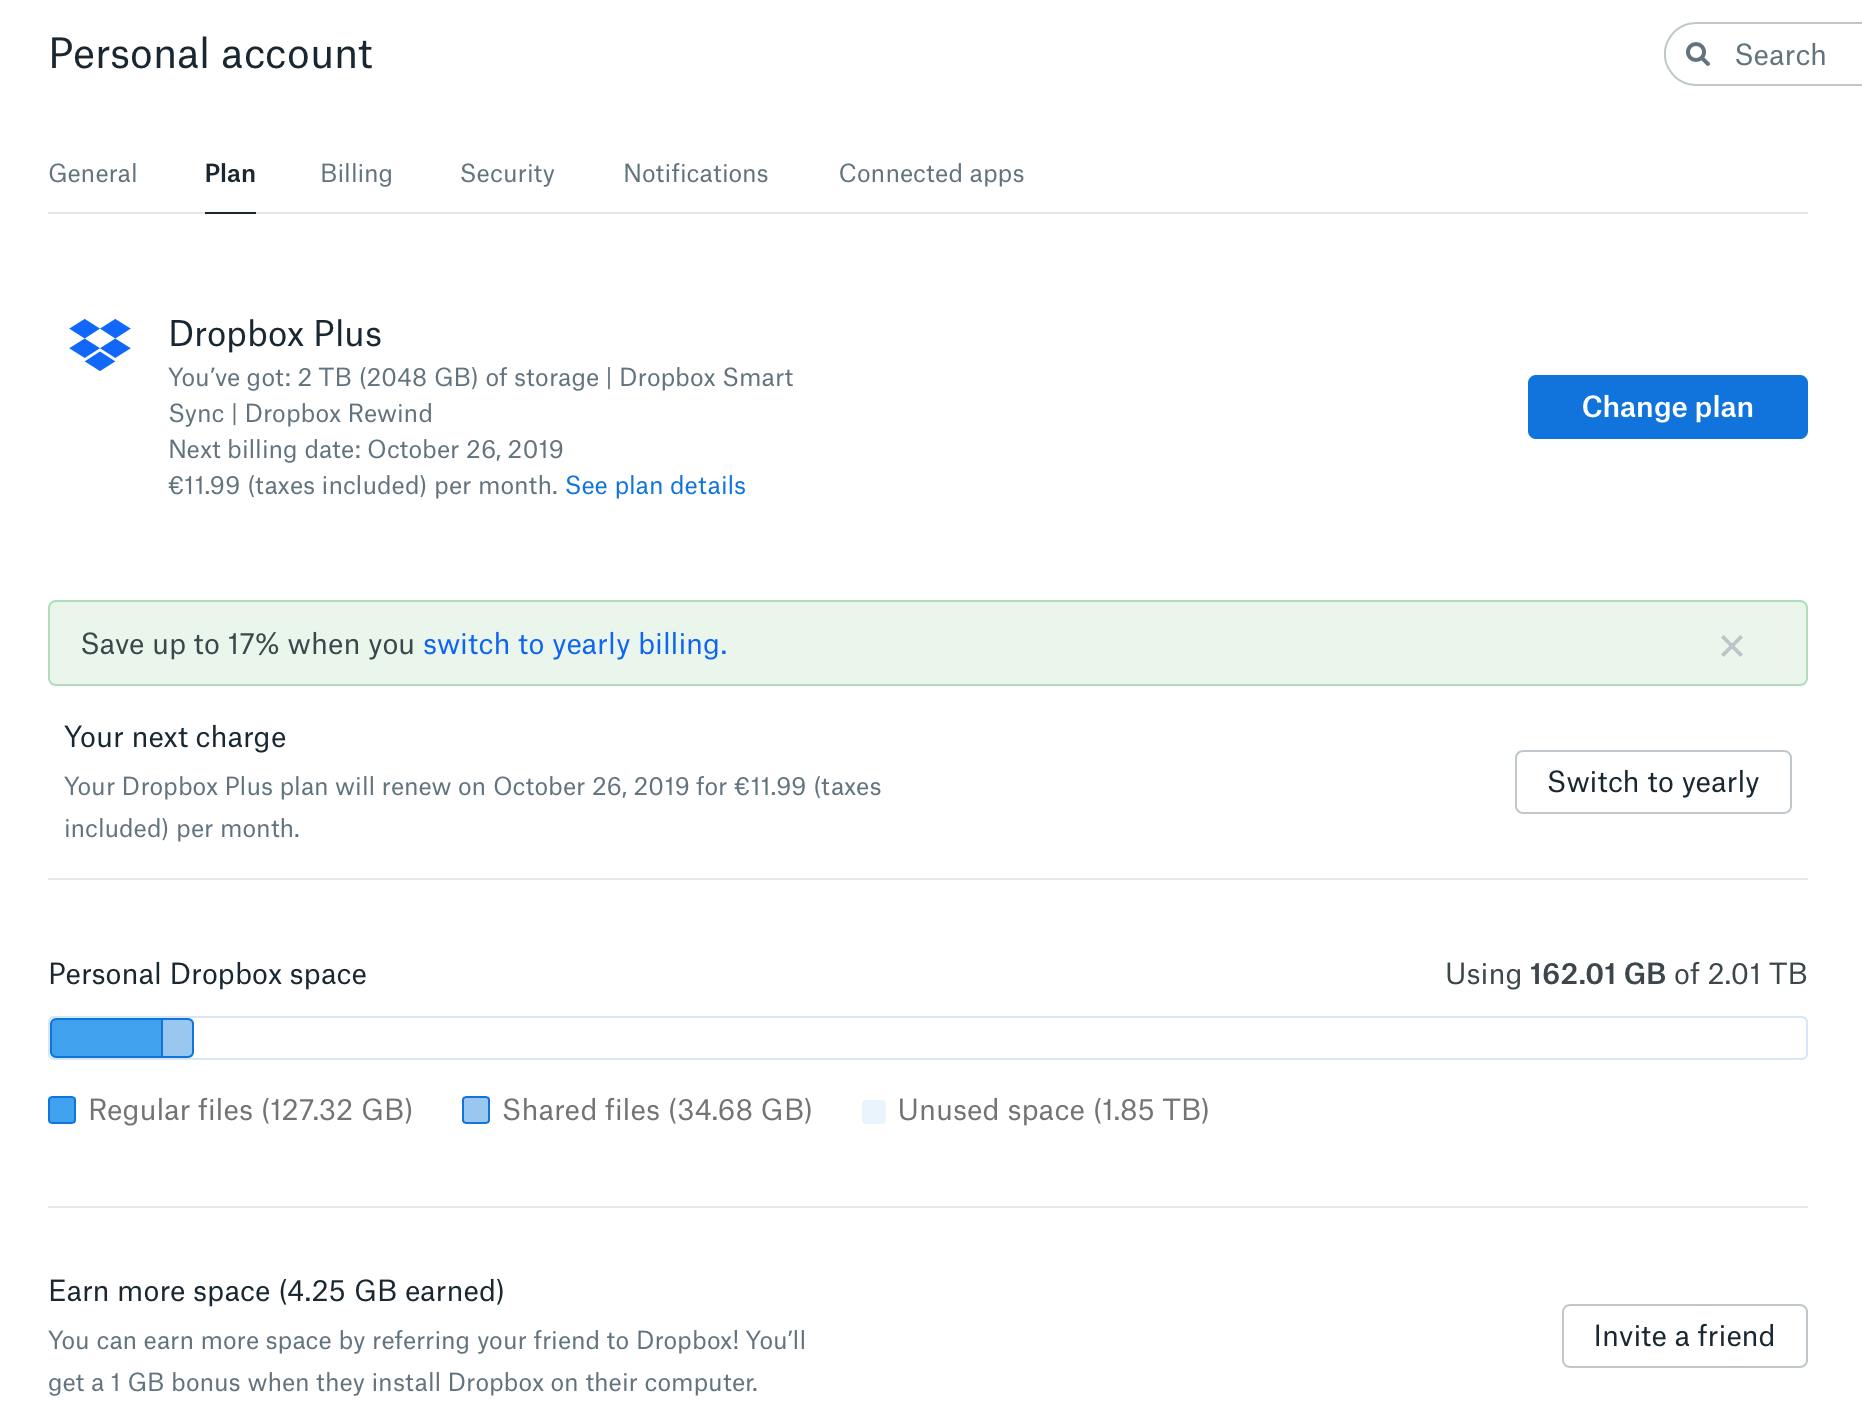Switch to the Billing tab
Image resolution: width=1862 pixels, height=1406 pixels.
click(x=356, y=174)
